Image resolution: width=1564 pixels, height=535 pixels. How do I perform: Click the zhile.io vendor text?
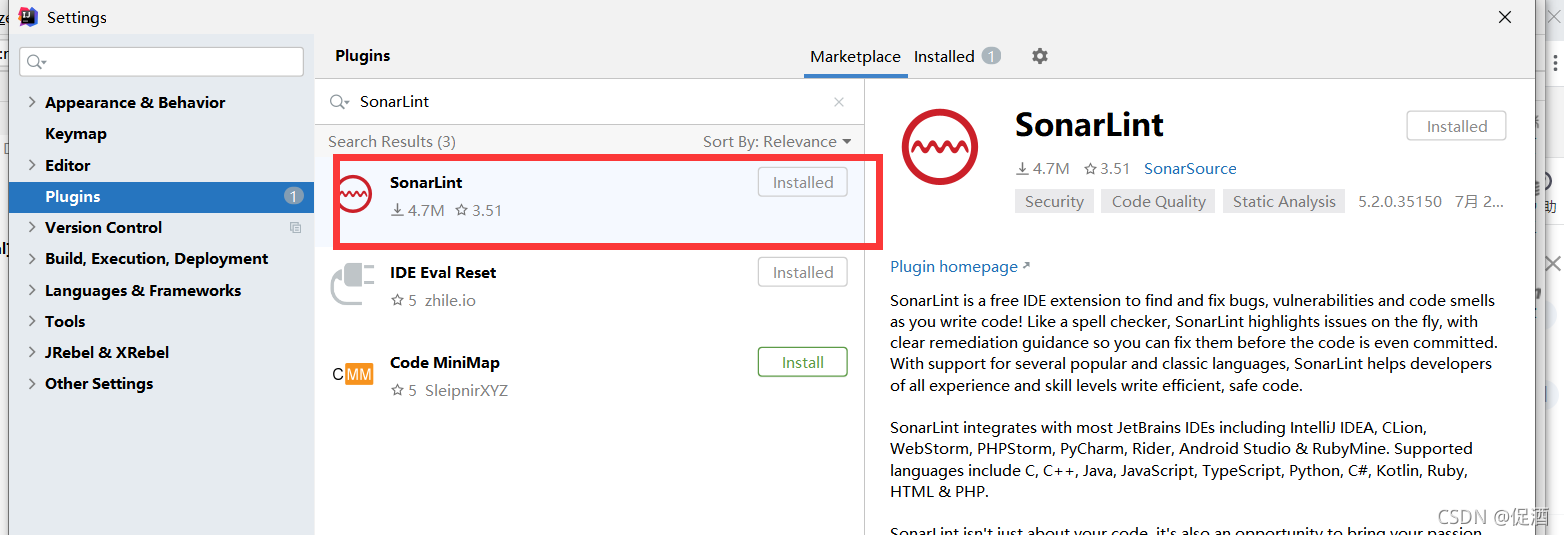(450, 300)
